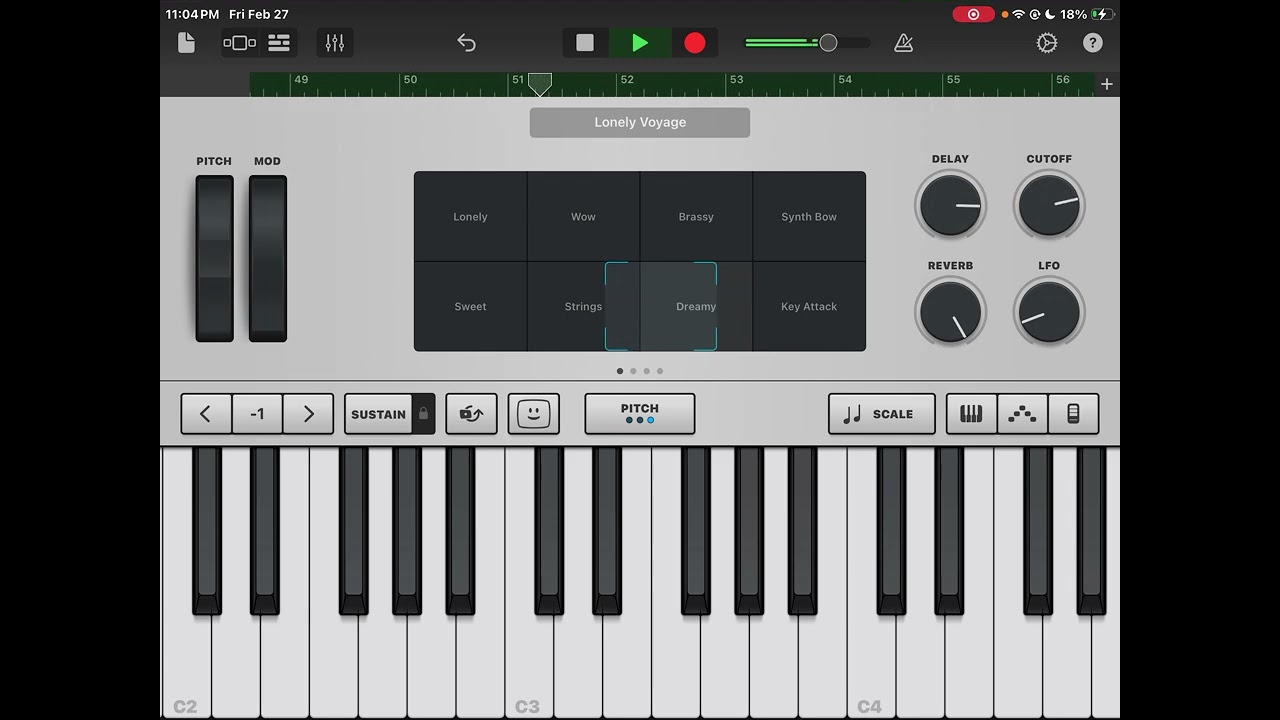This screenshot has width=1280, height=720.
Task: Add song section with plus button
Action: [x=1107, y=84]
